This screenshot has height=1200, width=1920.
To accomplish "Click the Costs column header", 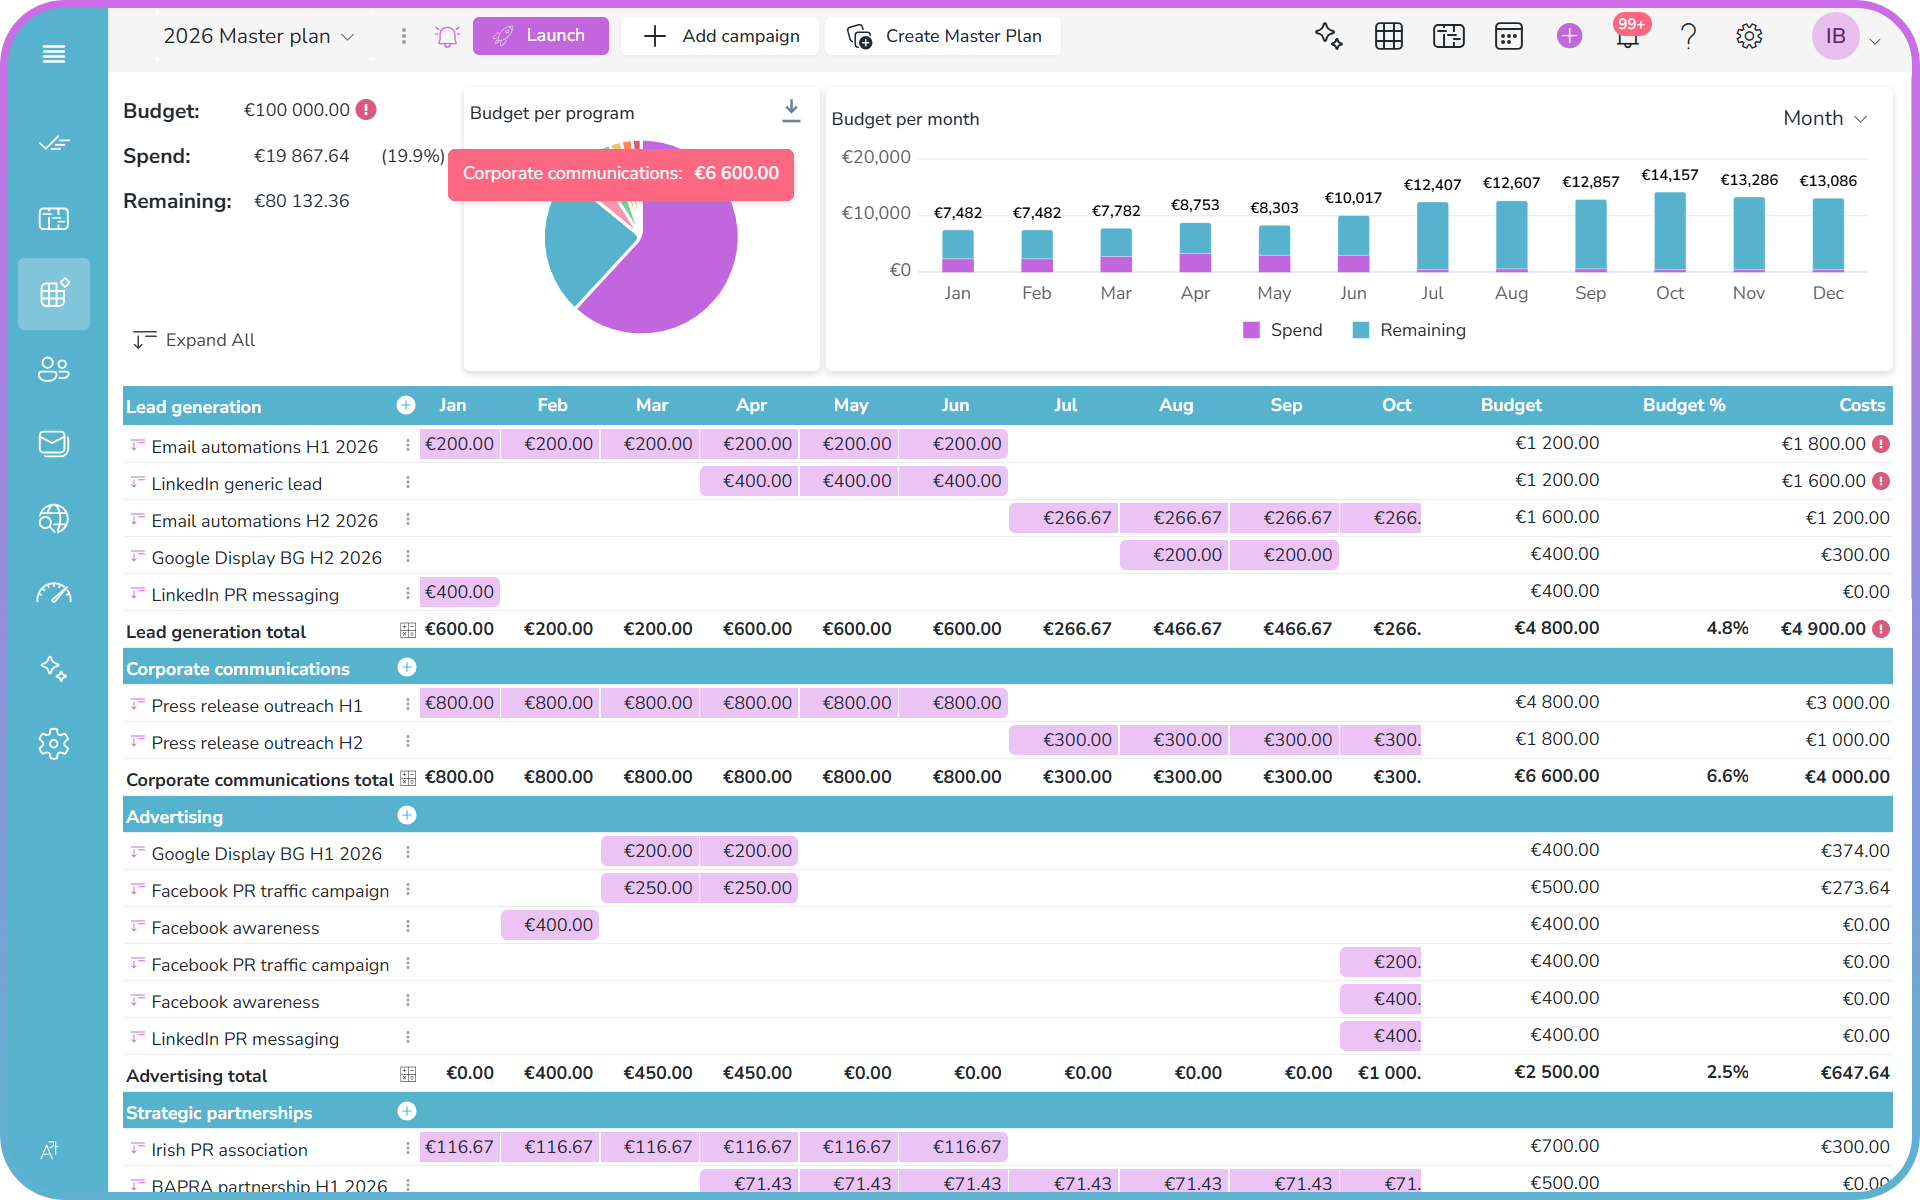I will 1862,405.
